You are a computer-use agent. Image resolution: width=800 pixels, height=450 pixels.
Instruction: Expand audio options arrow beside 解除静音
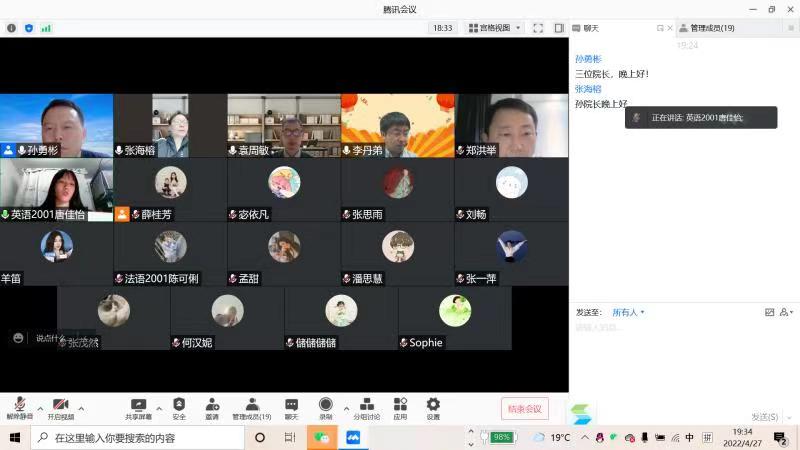pyautogui.click(x=40, y=408)
